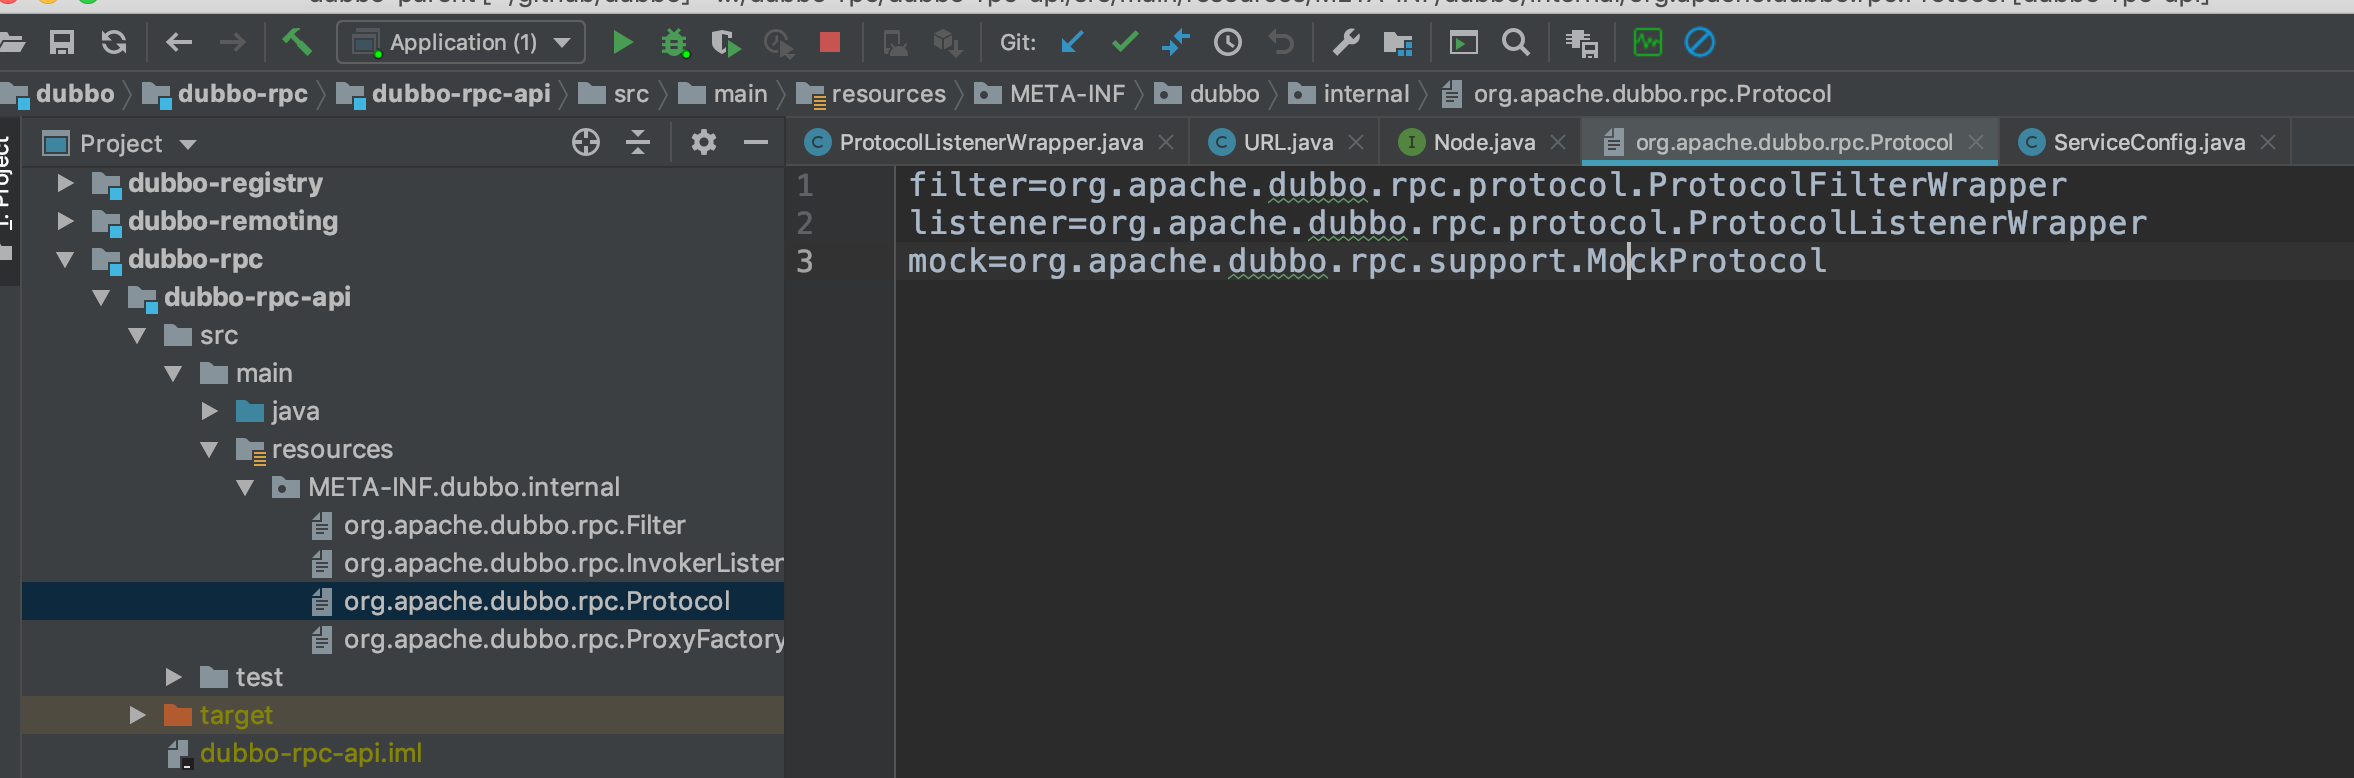Collapse the main folder arrow

click(x=173, y=373)
